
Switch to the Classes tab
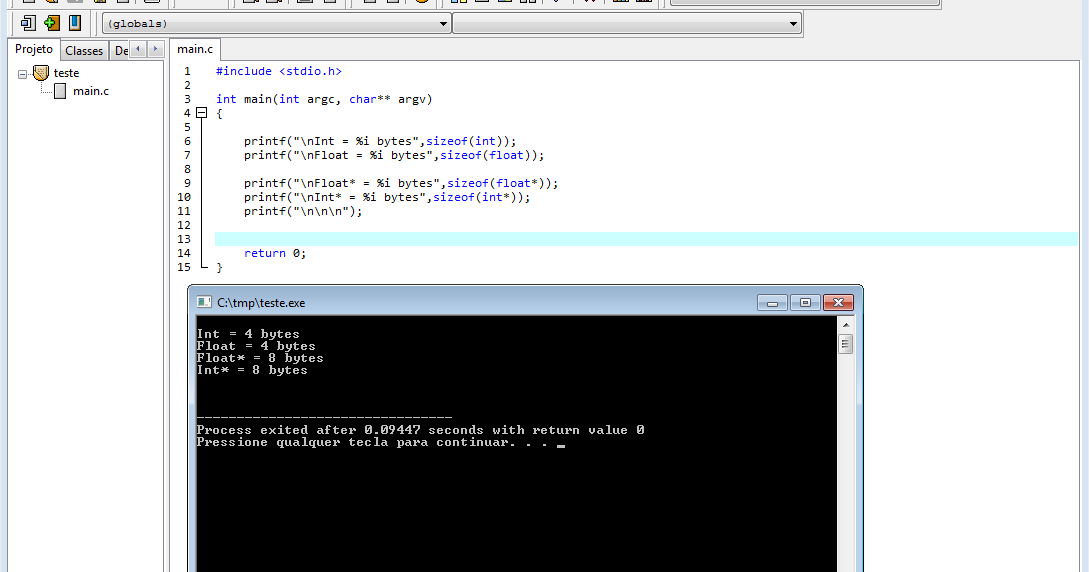pos(84,51)
